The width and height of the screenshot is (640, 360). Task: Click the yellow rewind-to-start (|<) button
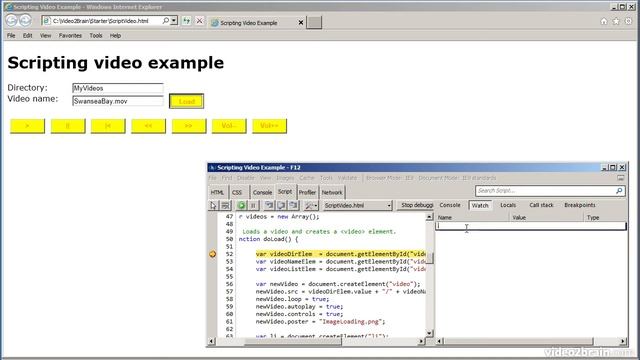[x=108, y=126]
